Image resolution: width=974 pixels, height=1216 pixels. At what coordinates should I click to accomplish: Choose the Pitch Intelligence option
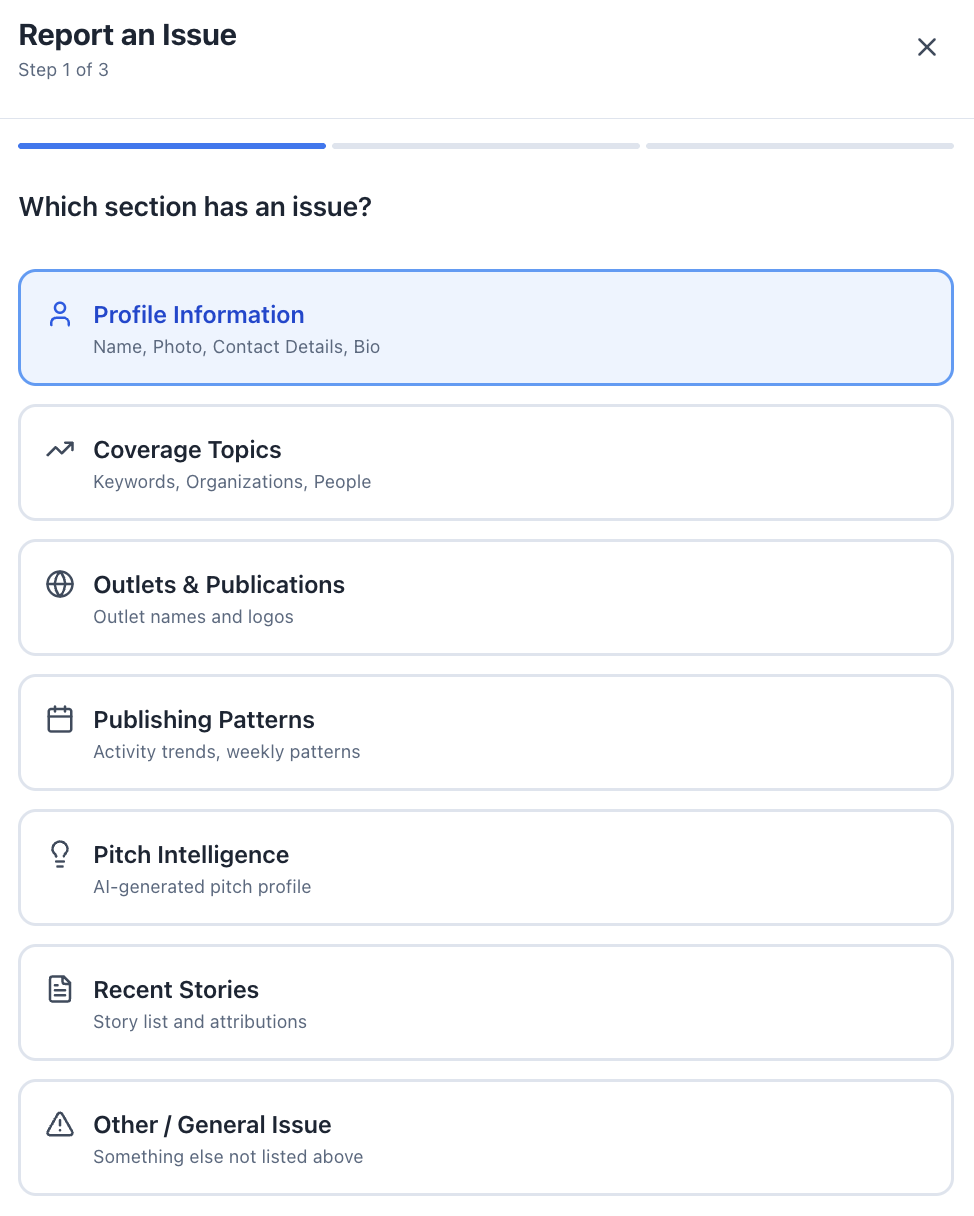tap(486, 868)
